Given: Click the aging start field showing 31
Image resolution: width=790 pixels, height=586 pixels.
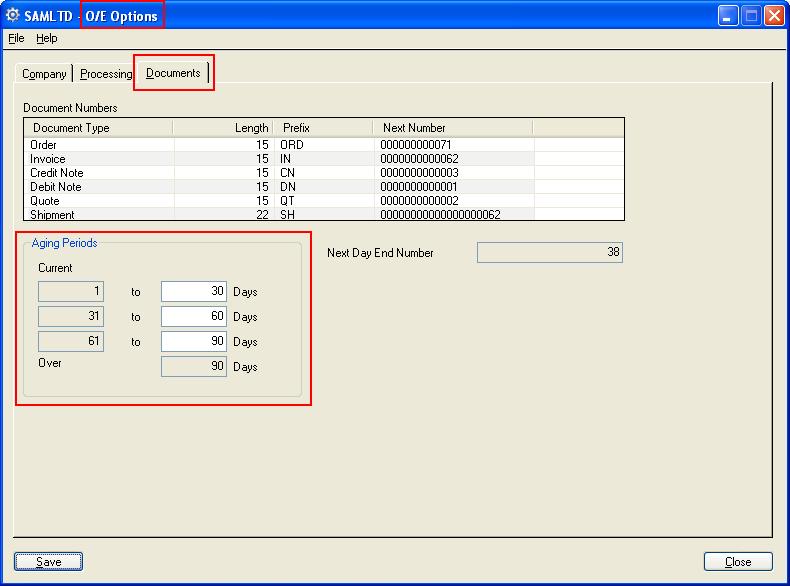Looking at the screenshot, I should click(x=71, y=316).
